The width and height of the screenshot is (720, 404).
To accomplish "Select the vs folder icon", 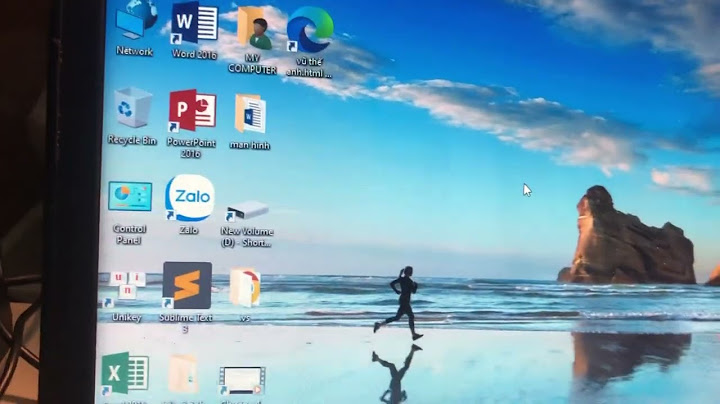I will point(245,287).
